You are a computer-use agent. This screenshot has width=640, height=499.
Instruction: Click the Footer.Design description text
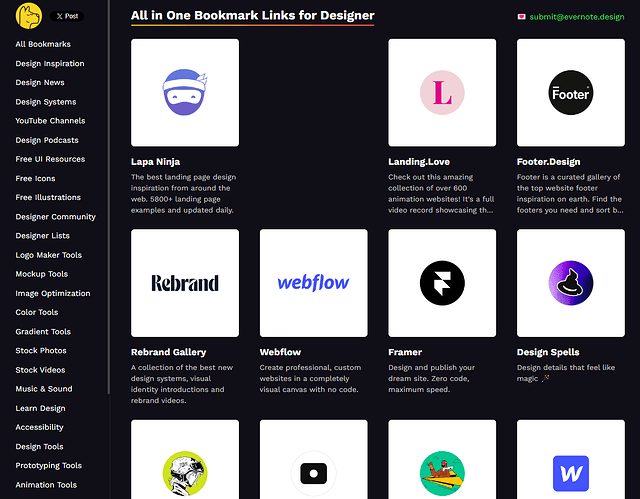(570, 194)
